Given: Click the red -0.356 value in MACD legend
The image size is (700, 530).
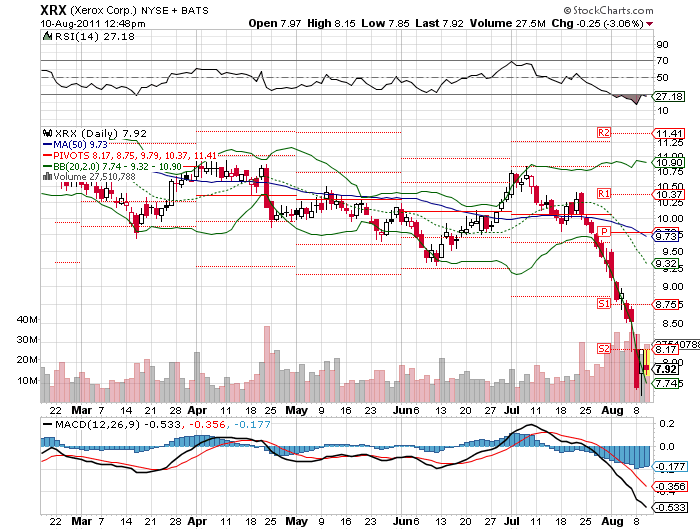Looking at the screenshot, I should [x=208, y=424].
